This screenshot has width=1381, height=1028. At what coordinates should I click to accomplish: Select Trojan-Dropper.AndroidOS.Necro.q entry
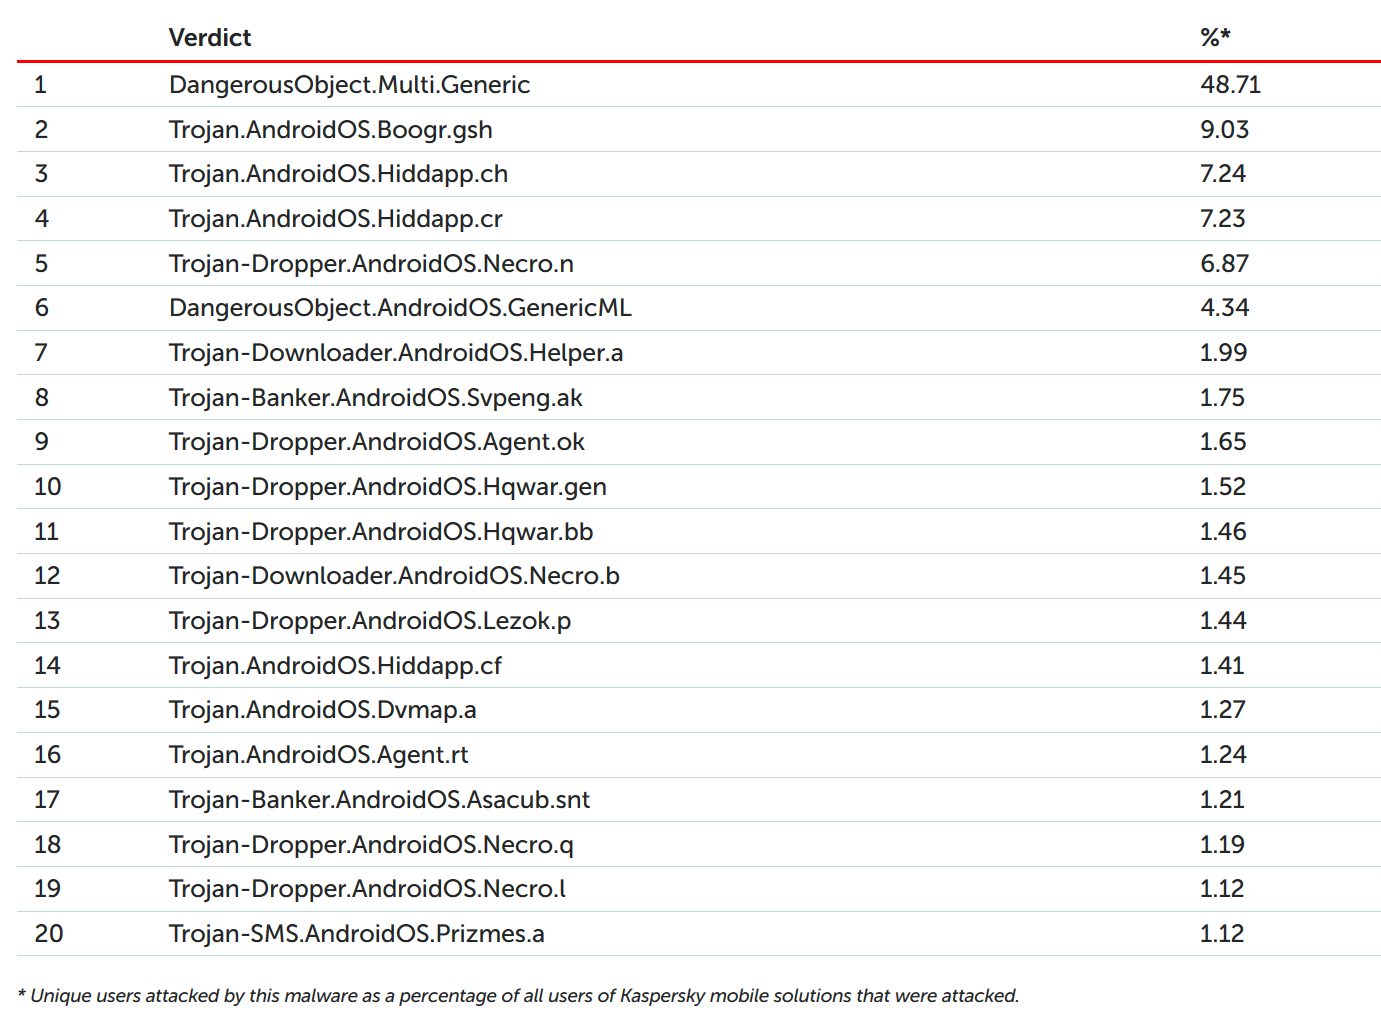[x=371, y=845]
